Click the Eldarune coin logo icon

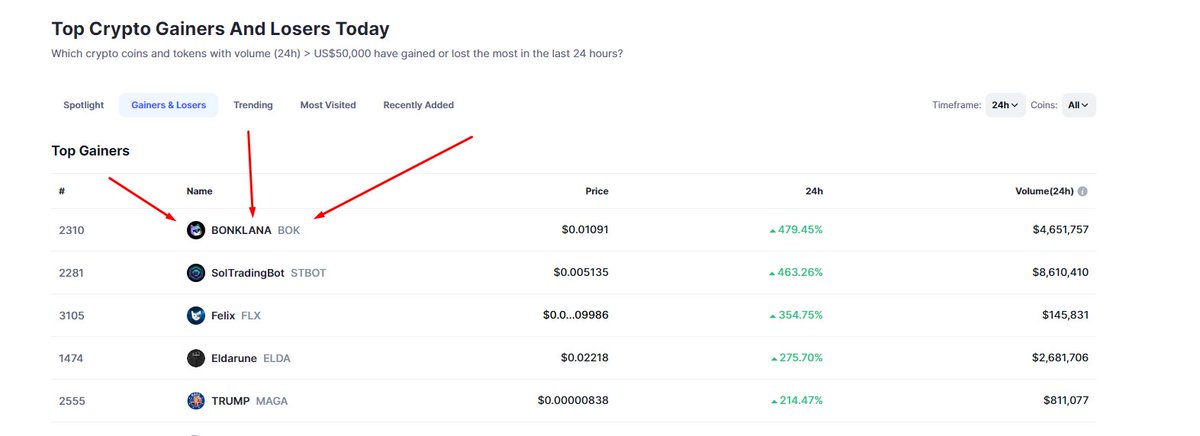pos(196,358)
